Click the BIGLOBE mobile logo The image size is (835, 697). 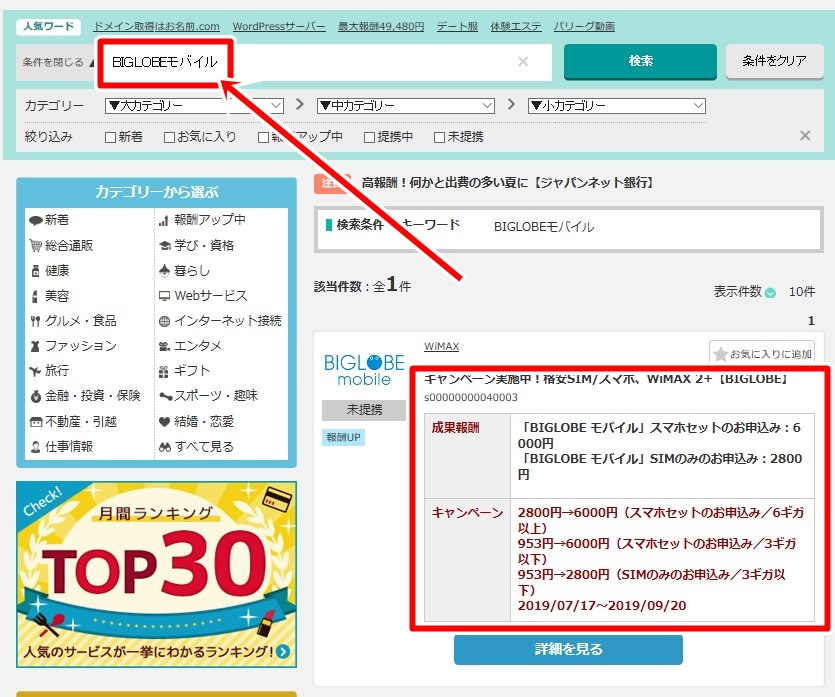tap(364, 369)
